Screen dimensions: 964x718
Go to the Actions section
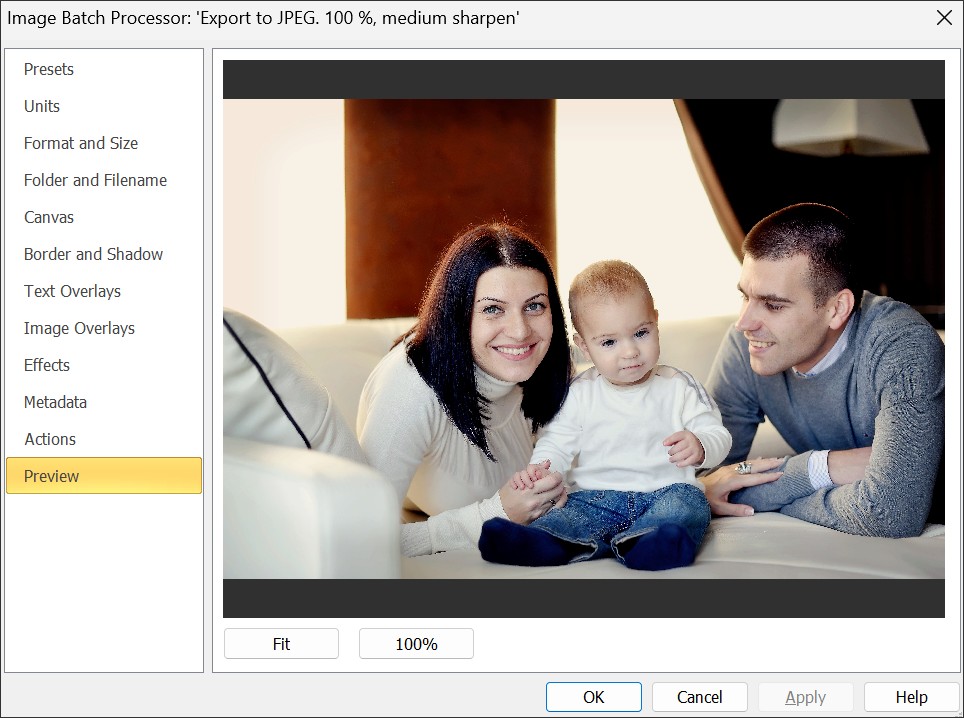point(103,439)
